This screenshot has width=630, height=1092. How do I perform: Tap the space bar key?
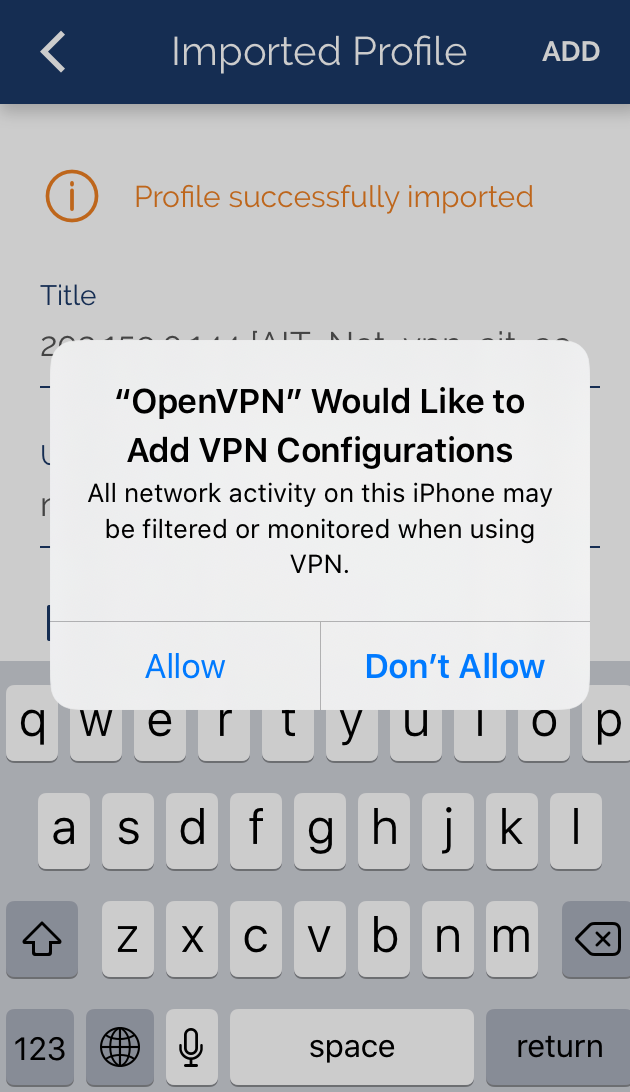tap(352, 1047)
